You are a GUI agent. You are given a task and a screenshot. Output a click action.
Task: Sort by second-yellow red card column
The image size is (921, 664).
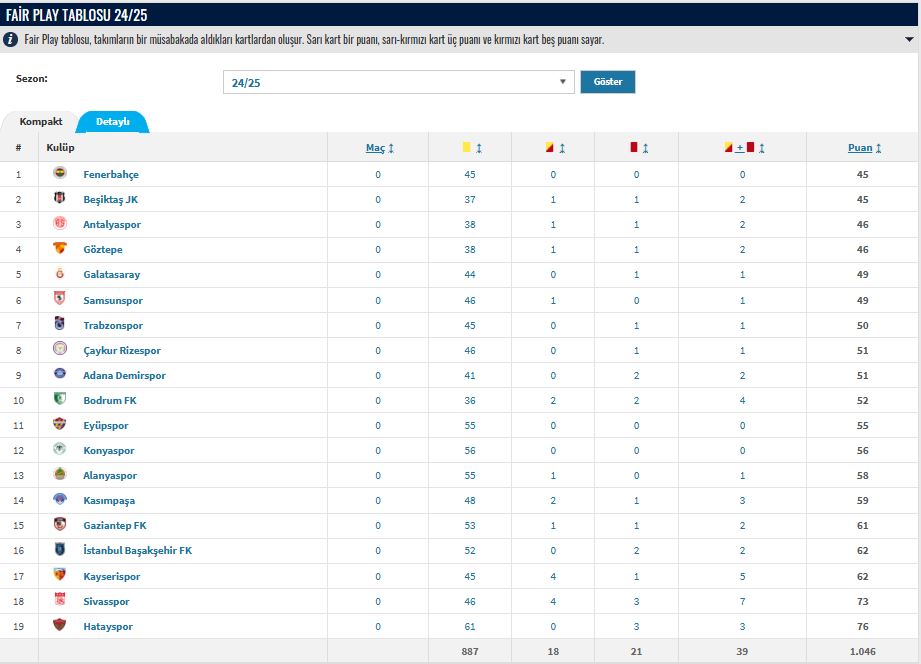click(555, 148)
